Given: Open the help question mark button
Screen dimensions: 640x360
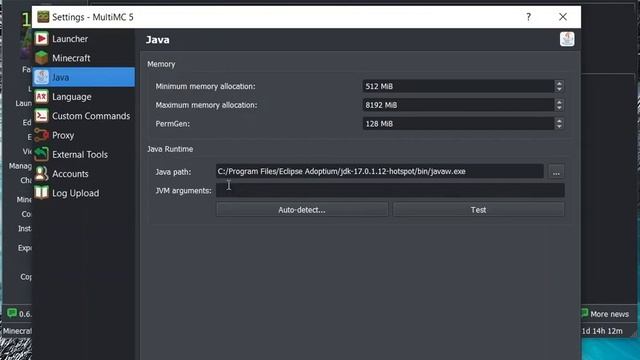Looking at the screenshot, I should pos(529,17).
